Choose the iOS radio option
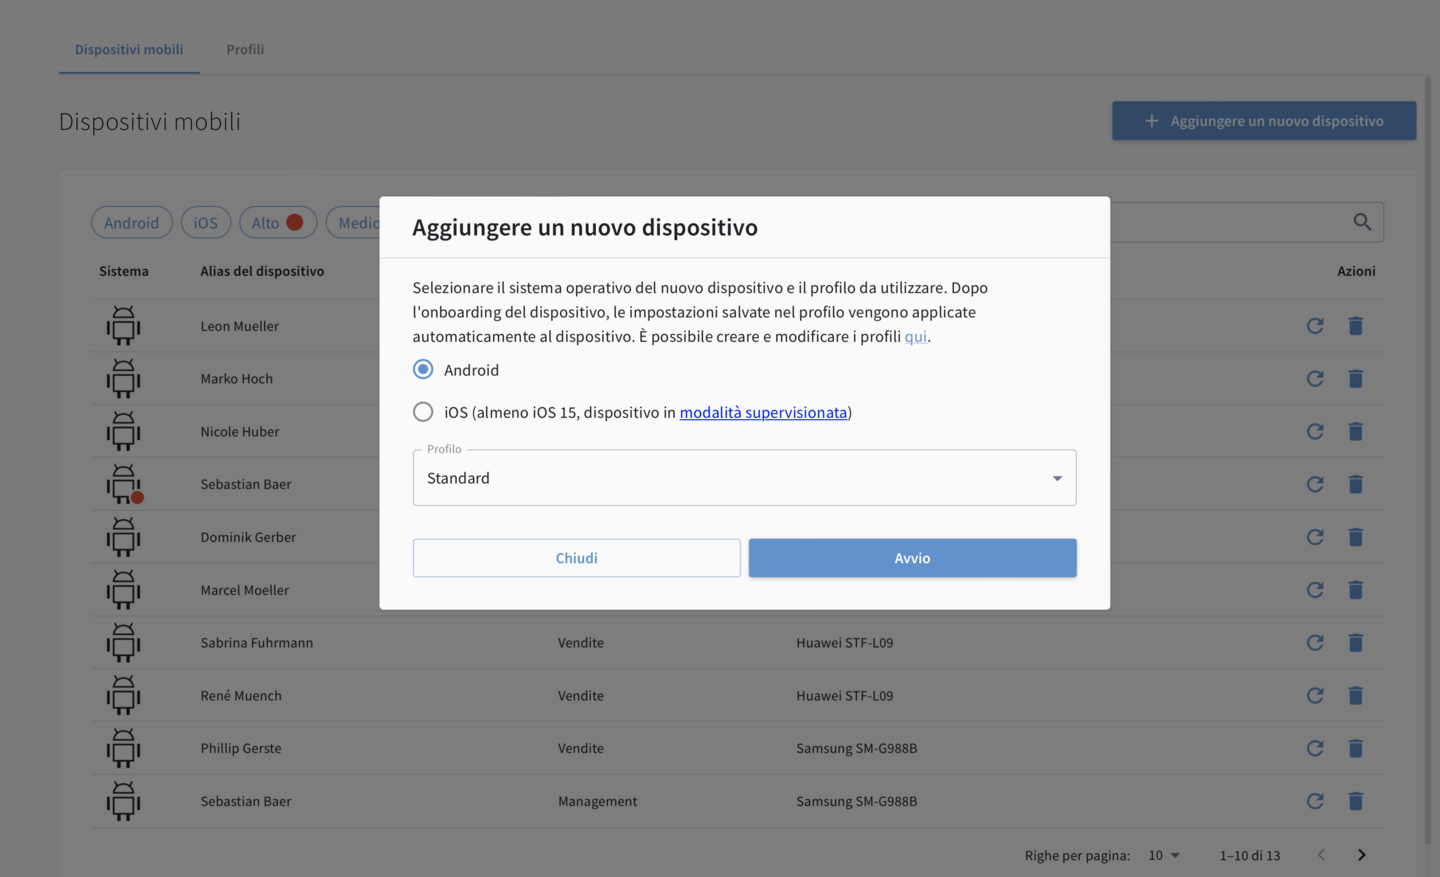This screenshot has height=877, width=1440. point(423,412)
